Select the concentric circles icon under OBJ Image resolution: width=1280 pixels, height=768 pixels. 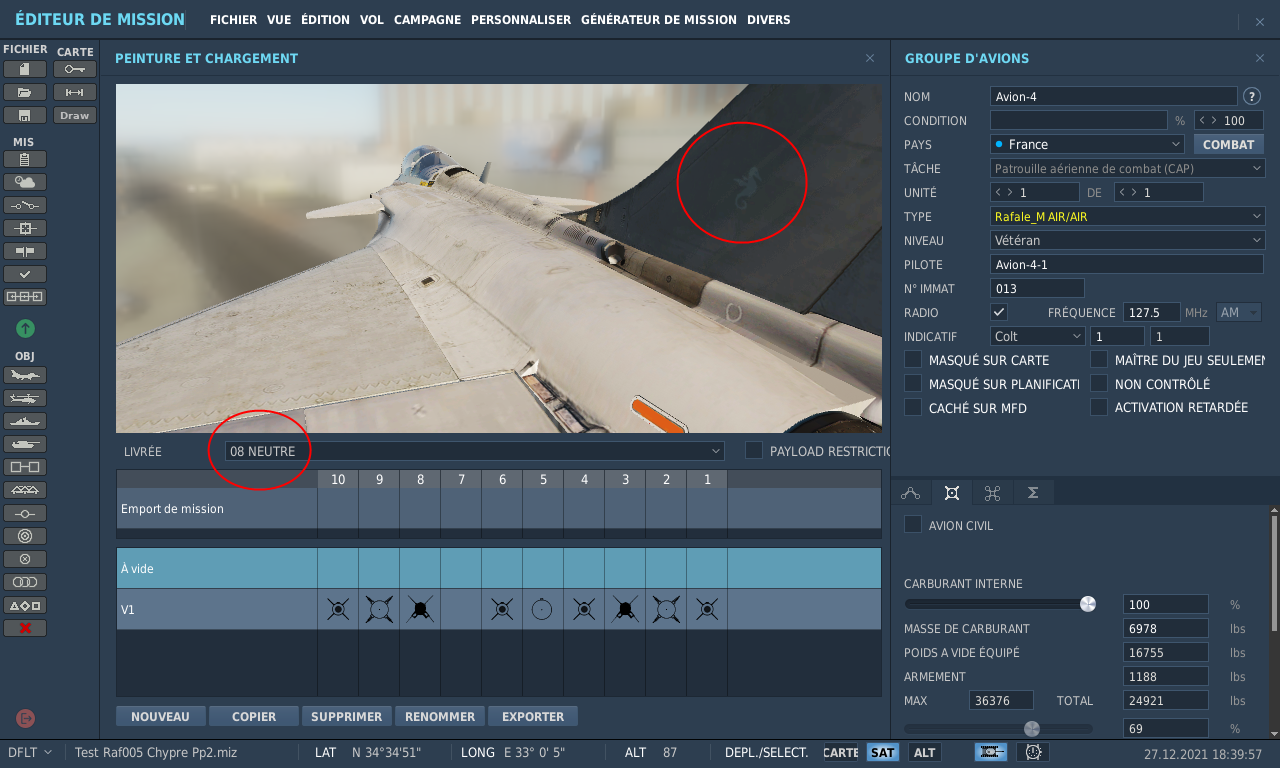pyautogui.click(x=25, y=536)
